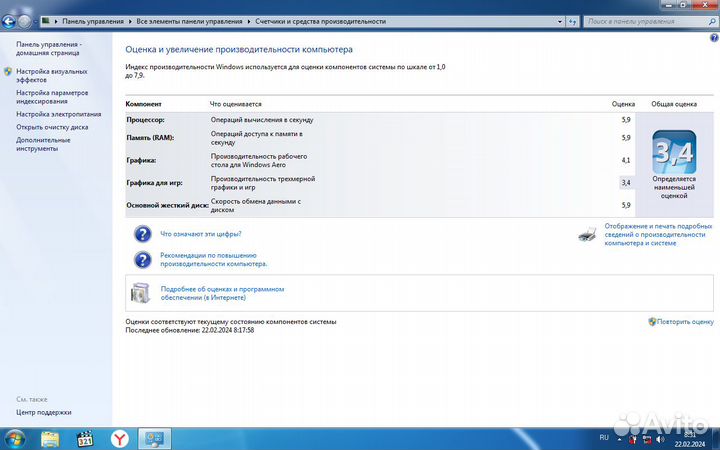720x450 pixels.
Task: Click the active Control Panel taskbar button
Action: pos(155,439)
